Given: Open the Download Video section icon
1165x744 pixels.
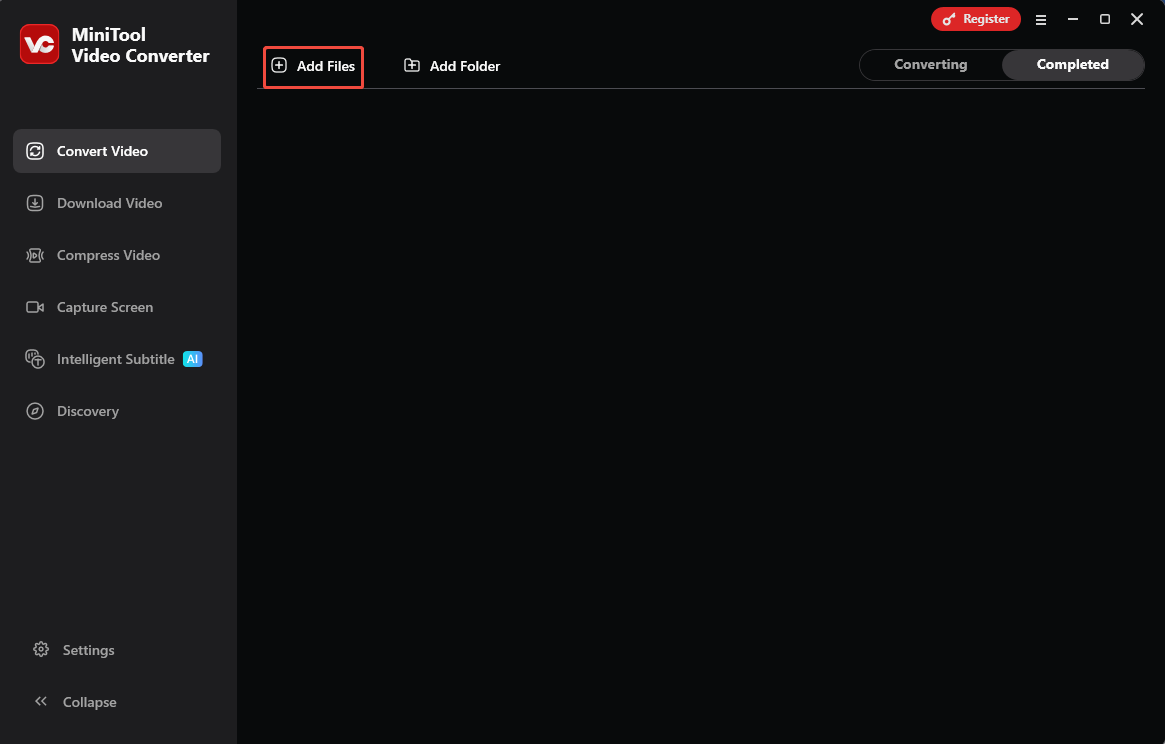Looking at the screenshot, I should 35,203.
